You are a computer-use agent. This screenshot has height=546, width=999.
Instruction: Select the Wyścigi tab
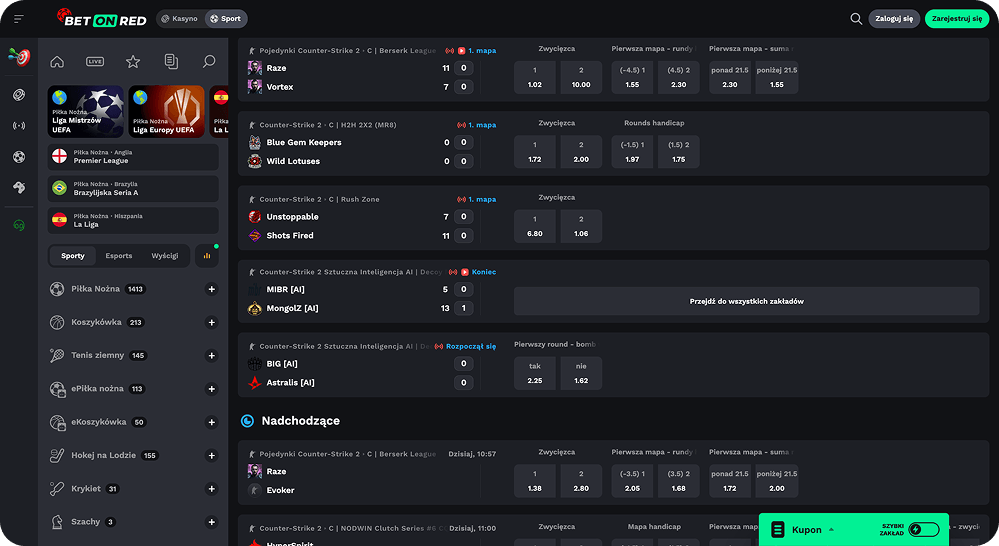pyautogui.click(x=165, y=256)
